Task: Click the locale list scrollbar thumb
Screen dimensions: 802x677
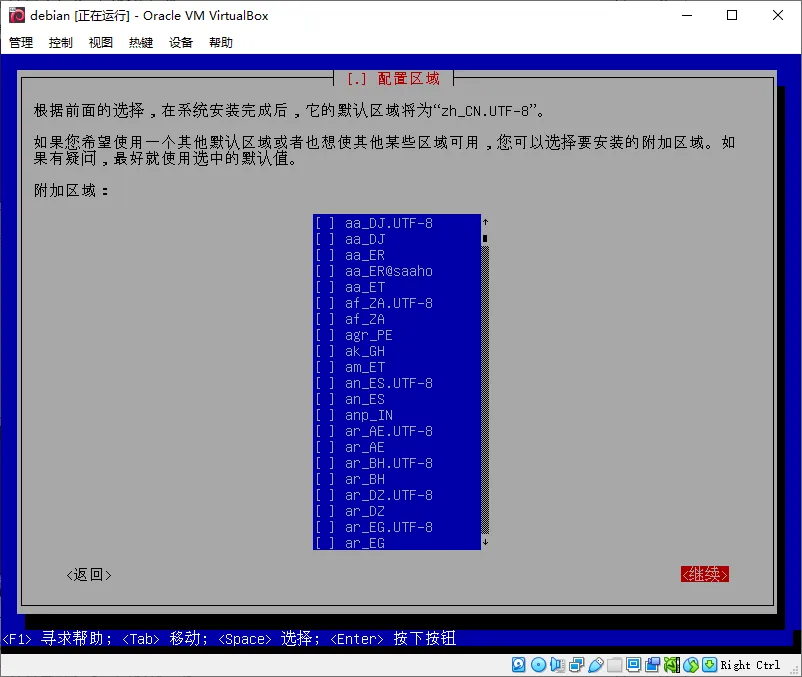Action: click(x=485, y=238)
